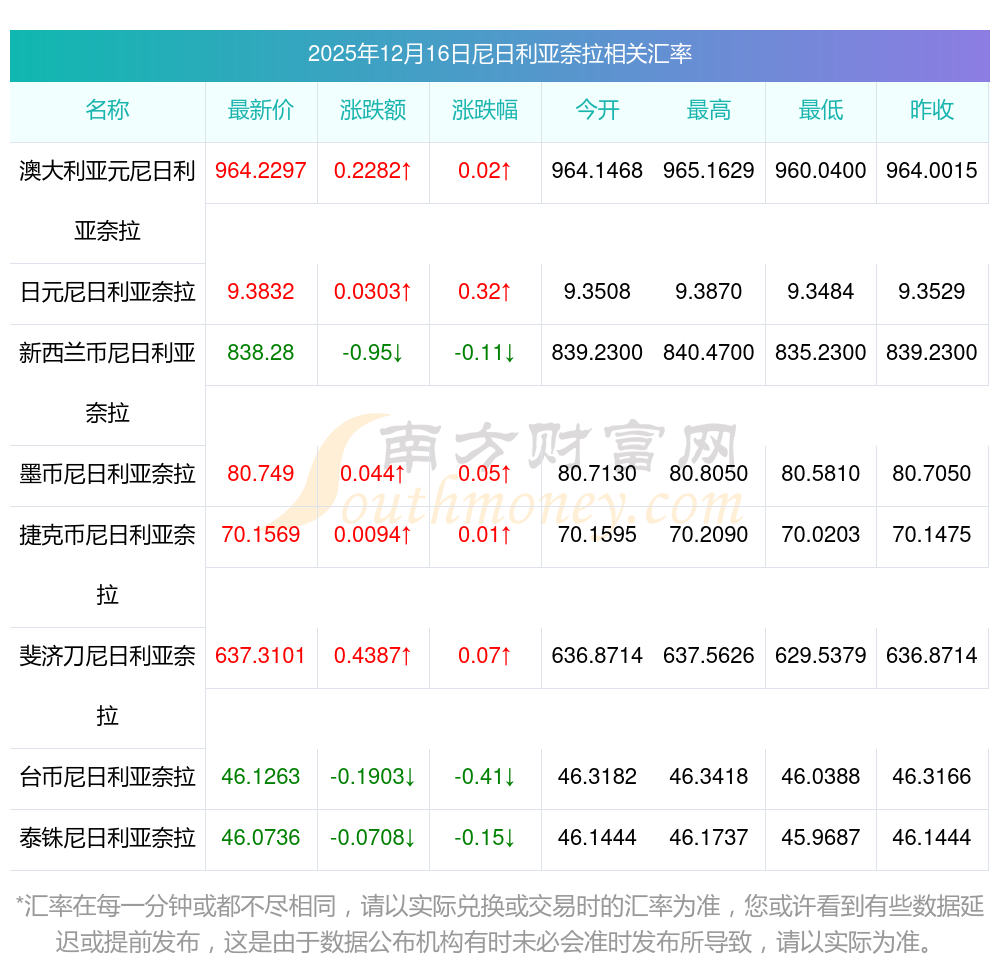Click the exchange rate disclaimer footnote text
The image size is (1000, 973).
[500, 924]
